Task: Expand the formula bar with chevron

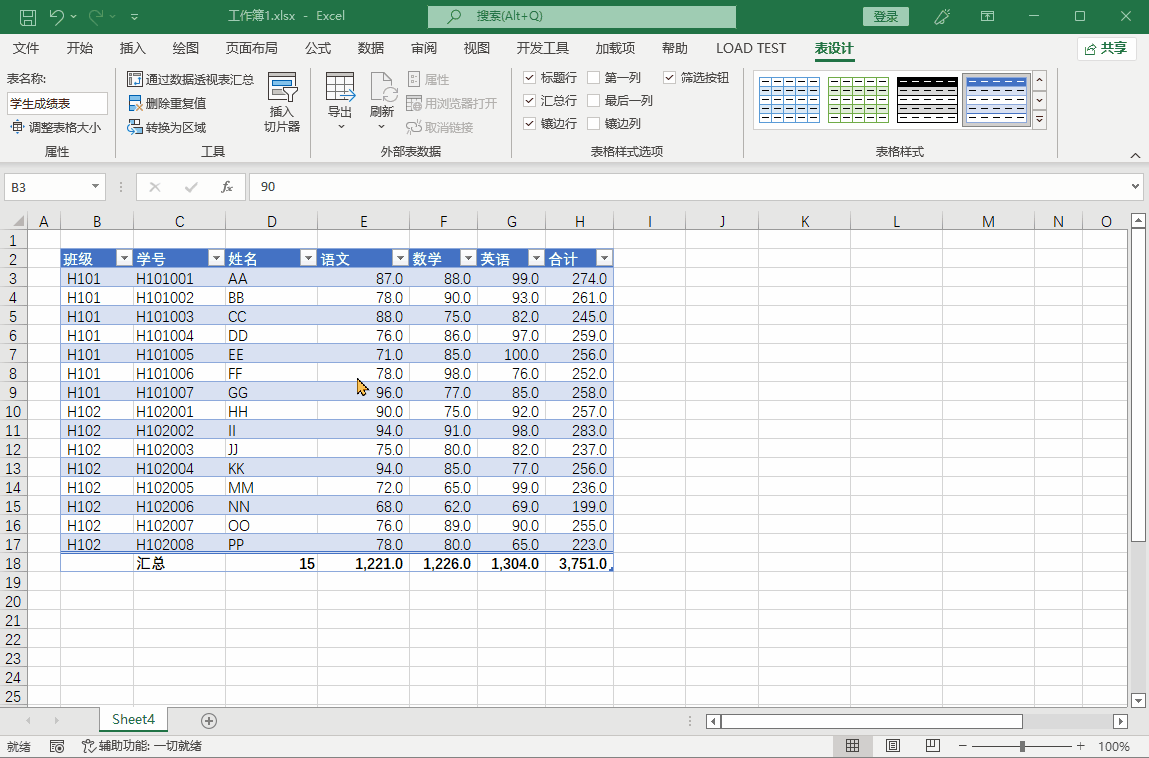Action: coord(1135,187)
